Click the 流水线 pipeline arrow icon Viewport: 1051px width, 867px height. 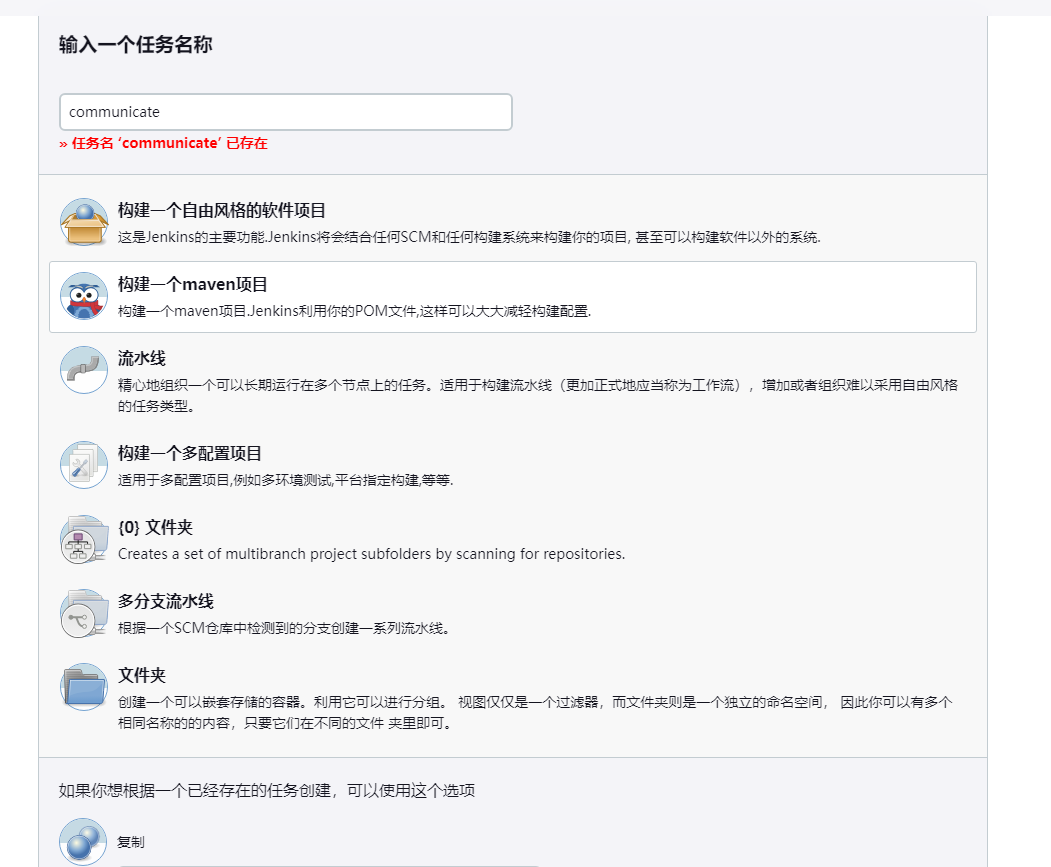pos(83,371)
